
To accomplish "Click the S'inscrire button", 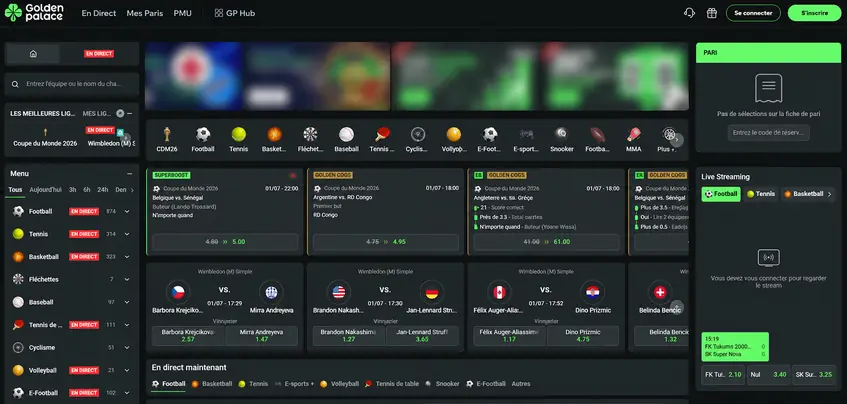I will (815, 13).
